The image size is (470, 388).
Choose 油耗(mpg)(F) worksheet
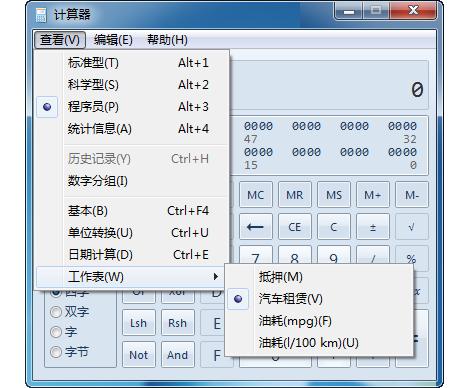pos(319,321)
